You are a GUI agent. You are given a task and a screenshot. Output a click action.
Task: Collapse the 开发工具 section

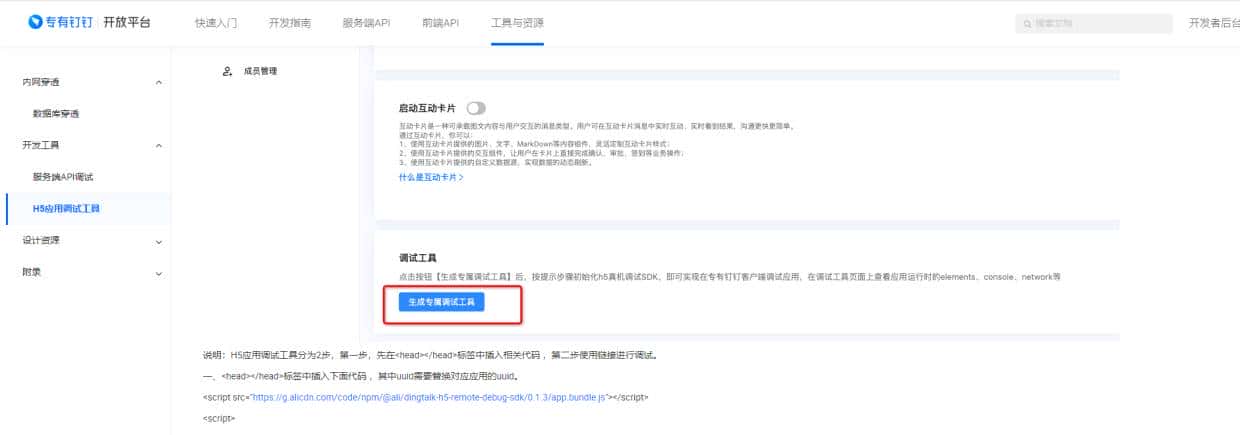[x=159, y=146]
